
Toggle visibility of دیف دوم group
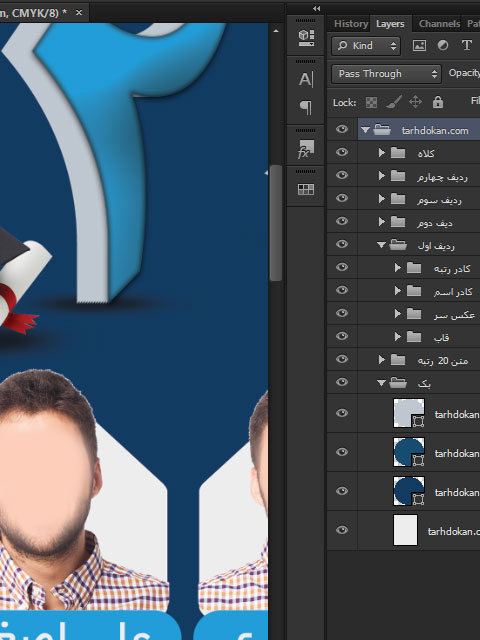pos(342,221)
